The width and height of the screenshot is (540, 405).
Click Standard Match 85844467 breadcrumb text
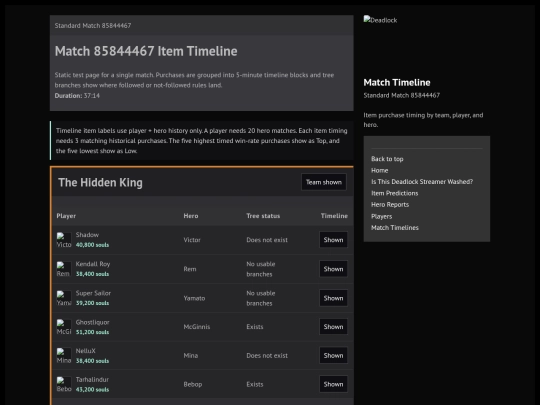(93, 25)
